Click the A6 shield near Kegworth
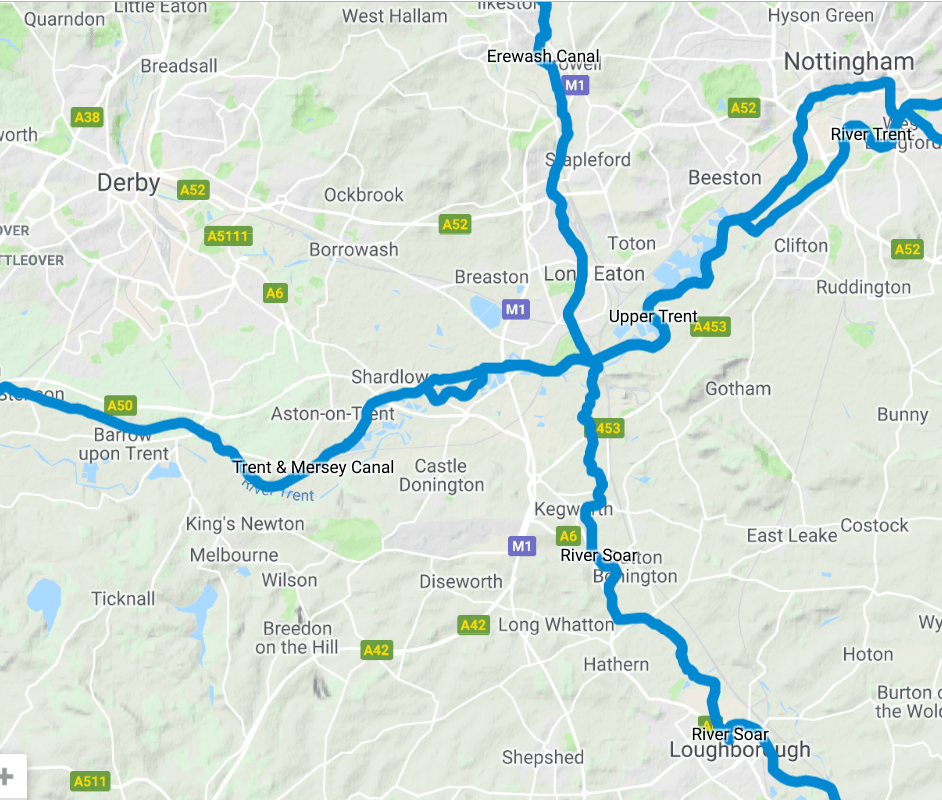Image resolution: width=942 pixels, height=800 pixels. pos(568,536)
